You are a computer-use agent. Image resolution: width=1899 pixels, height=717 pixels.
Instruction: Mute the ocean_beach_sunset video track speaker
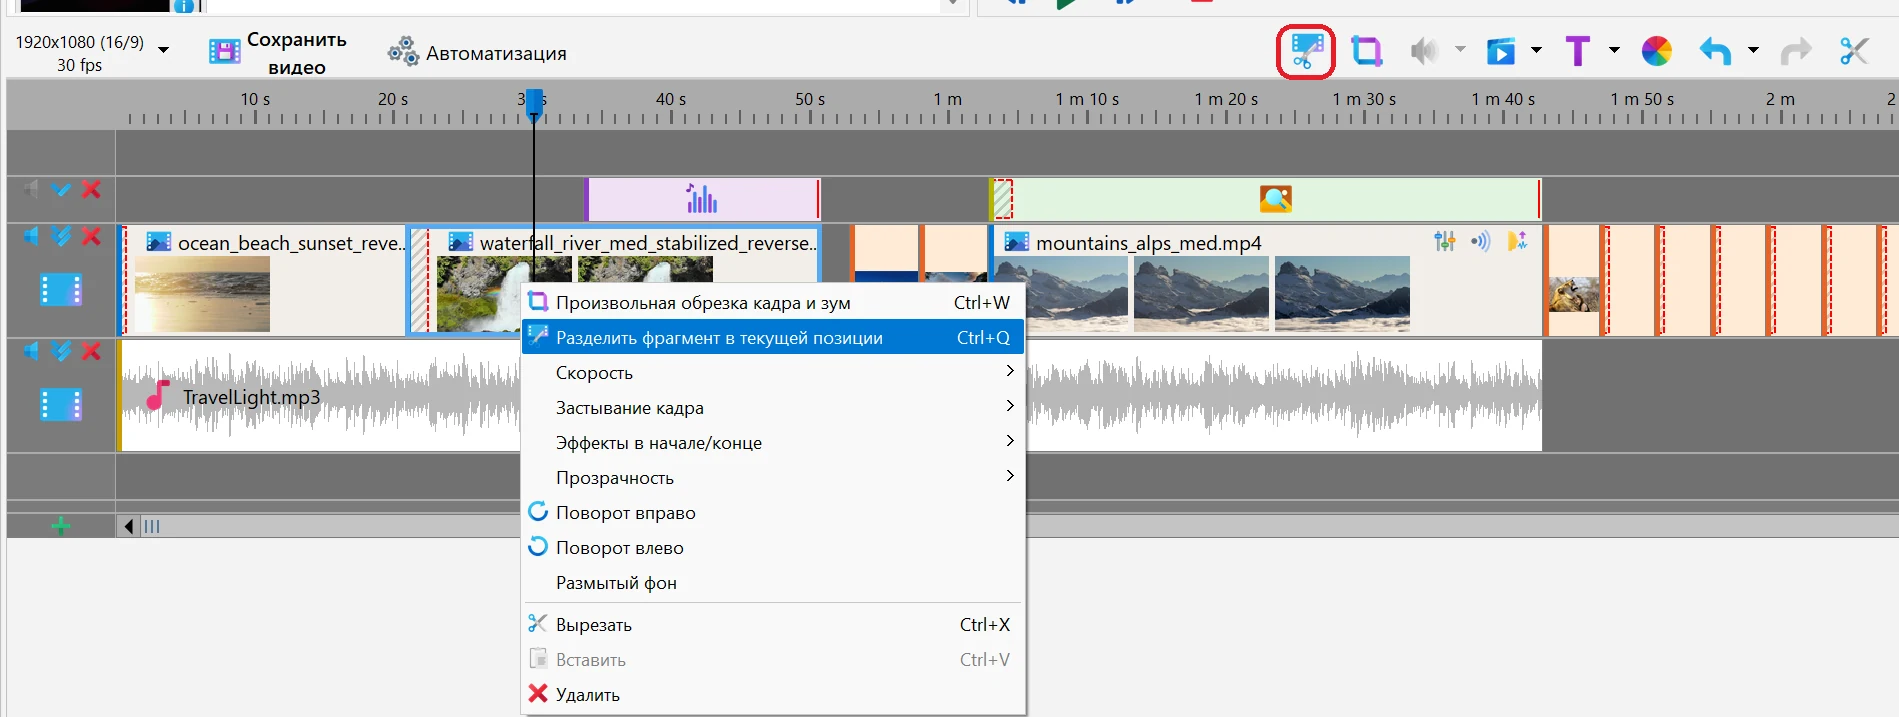tap(31, 236)
